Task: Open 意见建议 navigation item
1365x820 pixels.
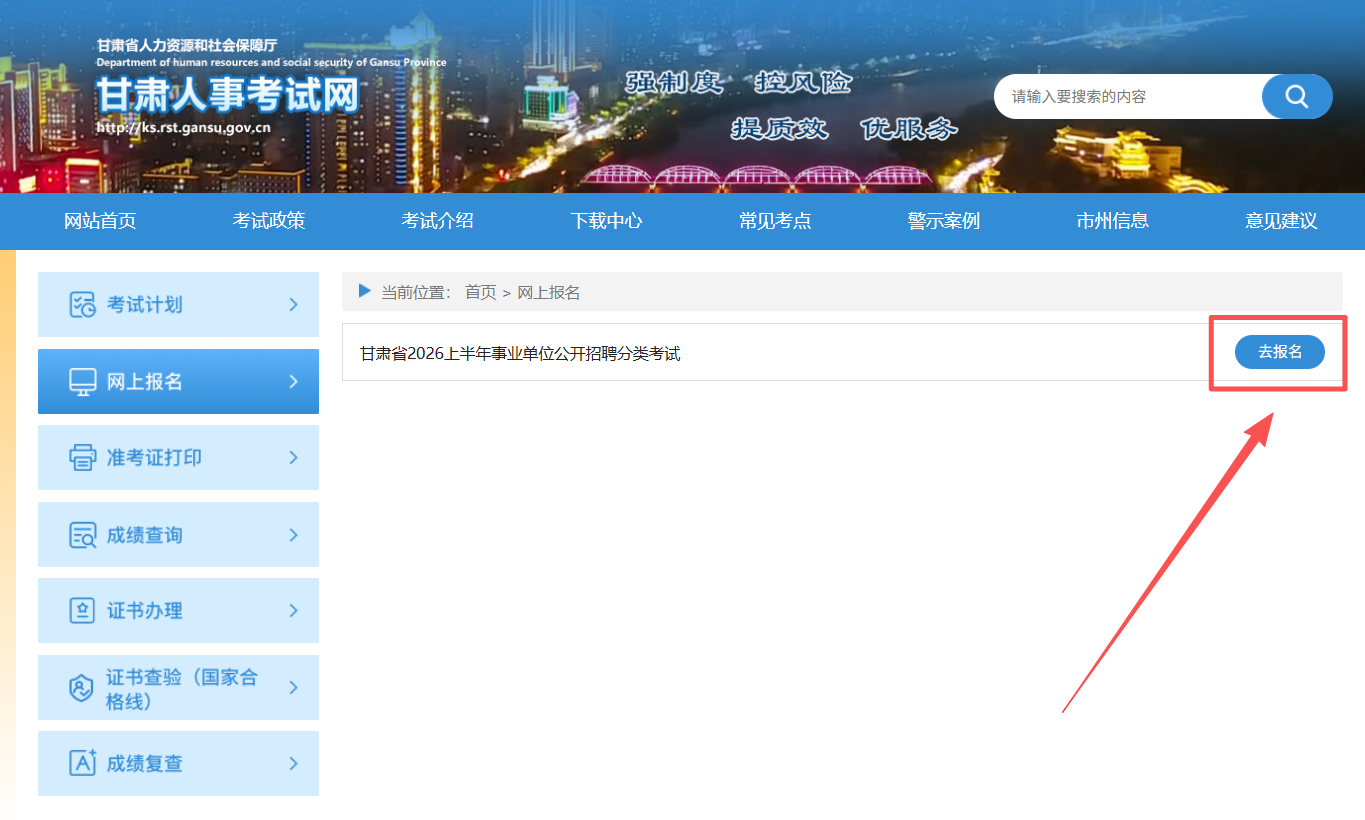Action: click(x=1280, y=221)
